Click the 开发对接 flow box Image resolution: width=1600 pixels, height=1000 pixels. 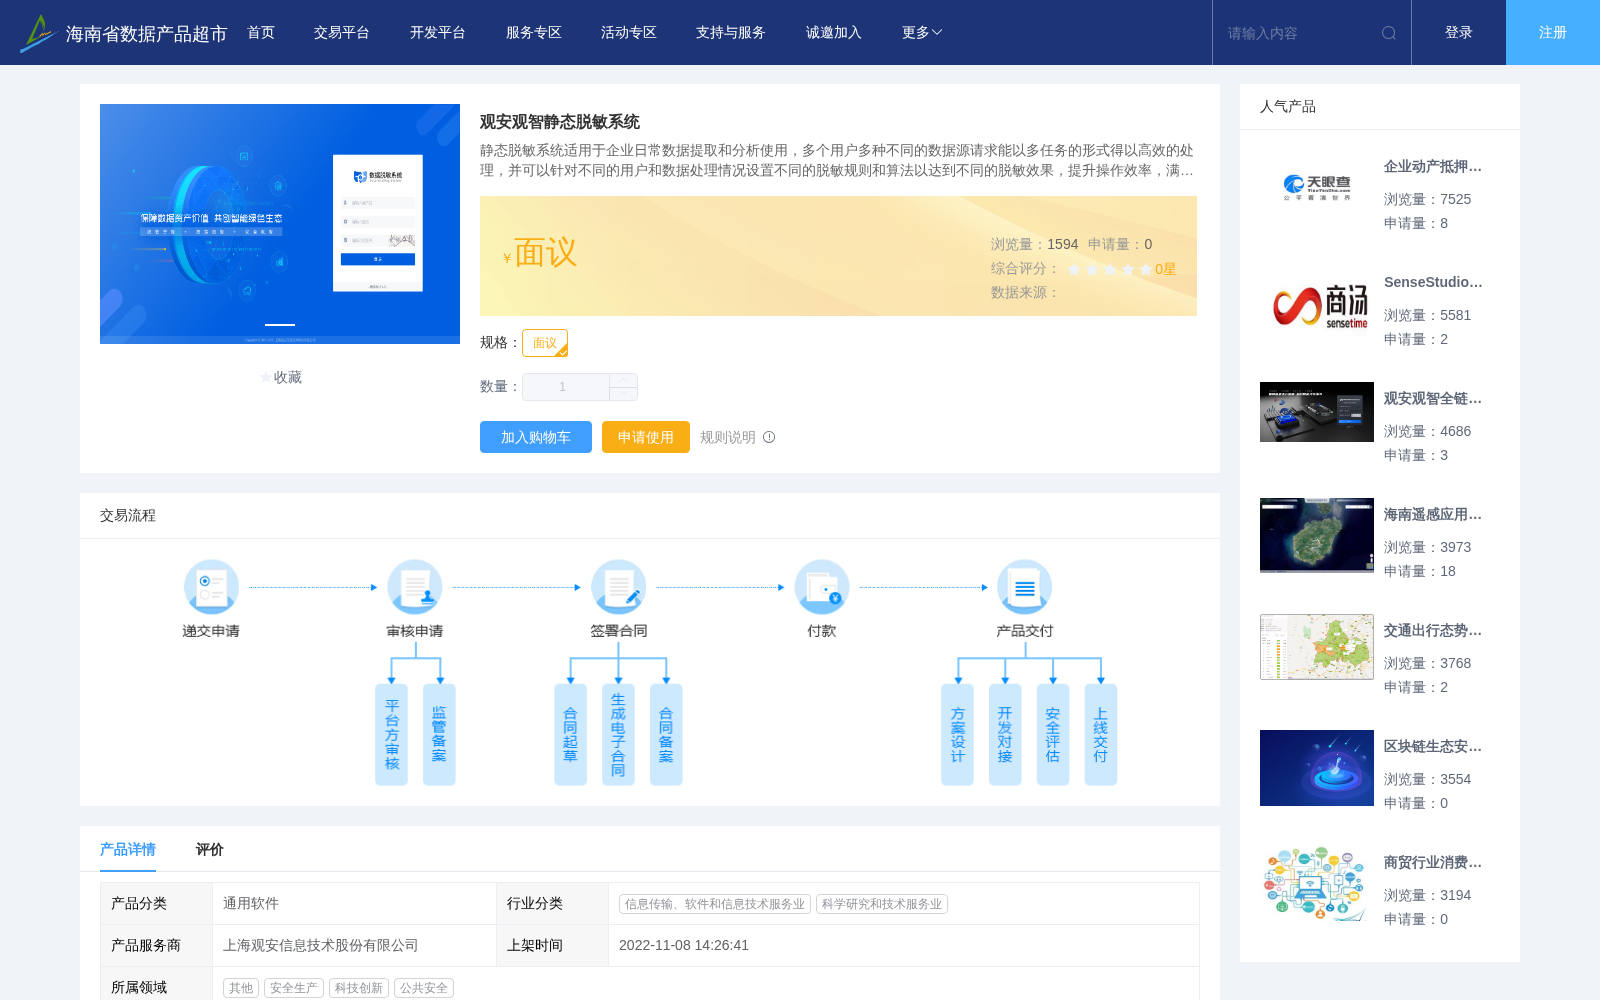coord(1005,735)
